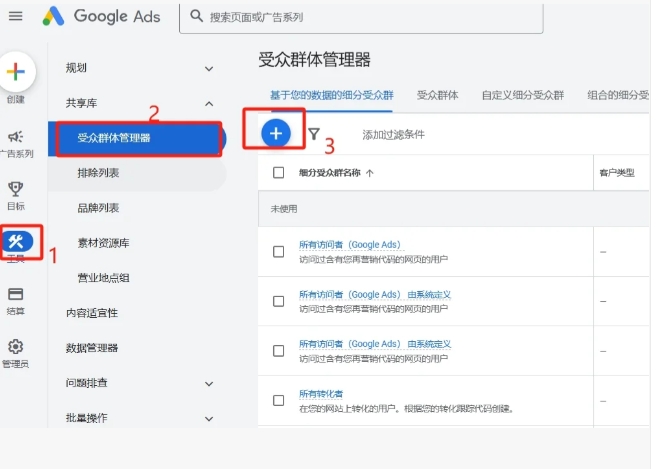This screenshot has height=469, width=656.
Task: Click the 添加过滤条件 filter field
Action: click(393, 135)
